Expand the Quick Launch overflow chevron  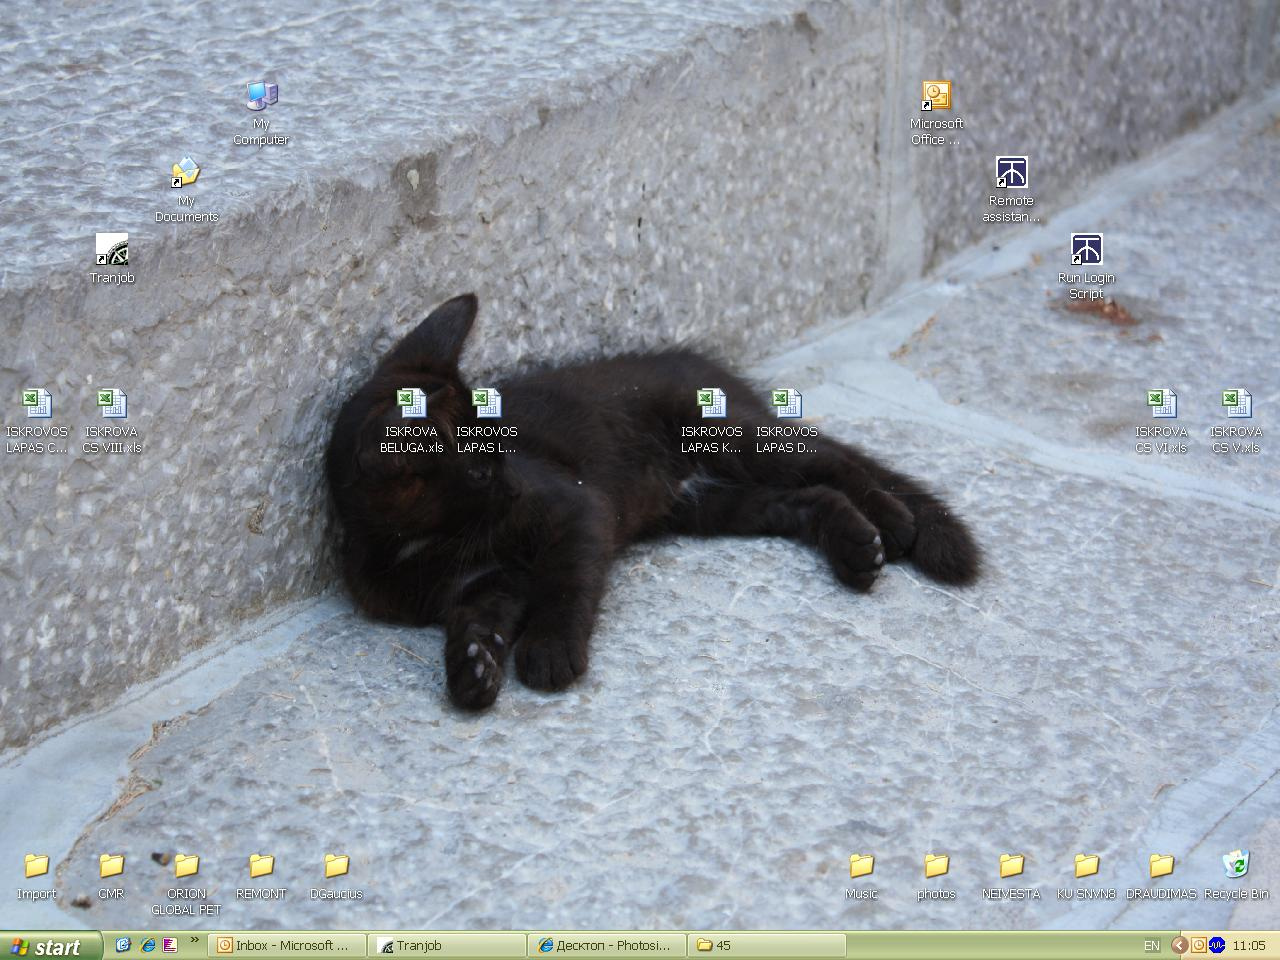(x=194, y=940)
